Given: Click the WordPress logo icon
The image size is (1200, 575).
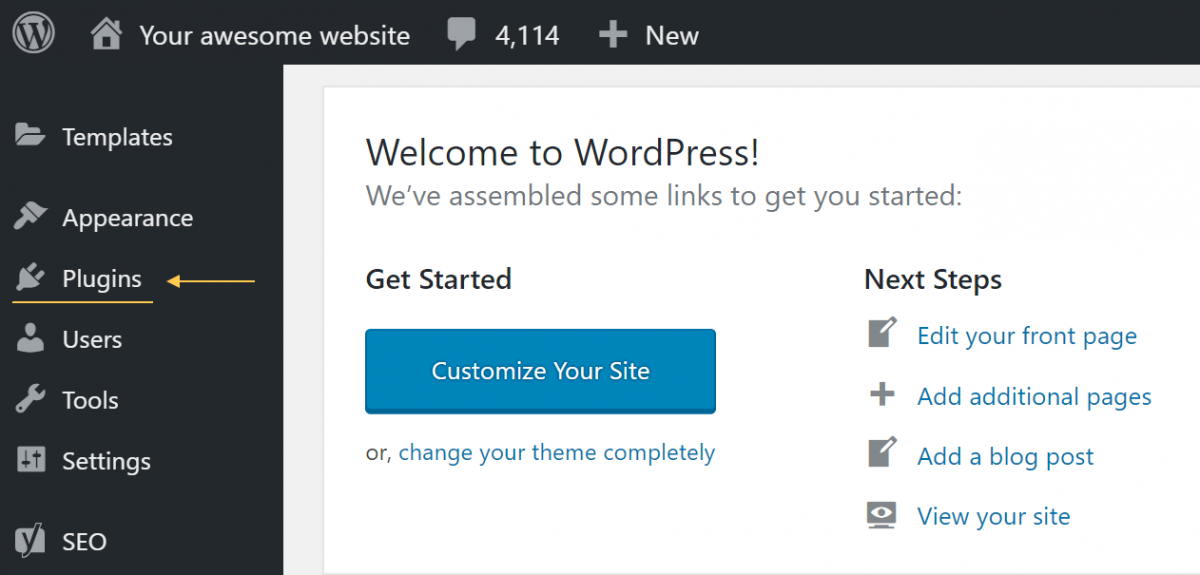Looking at the screenshot, I should pos(33,33).
